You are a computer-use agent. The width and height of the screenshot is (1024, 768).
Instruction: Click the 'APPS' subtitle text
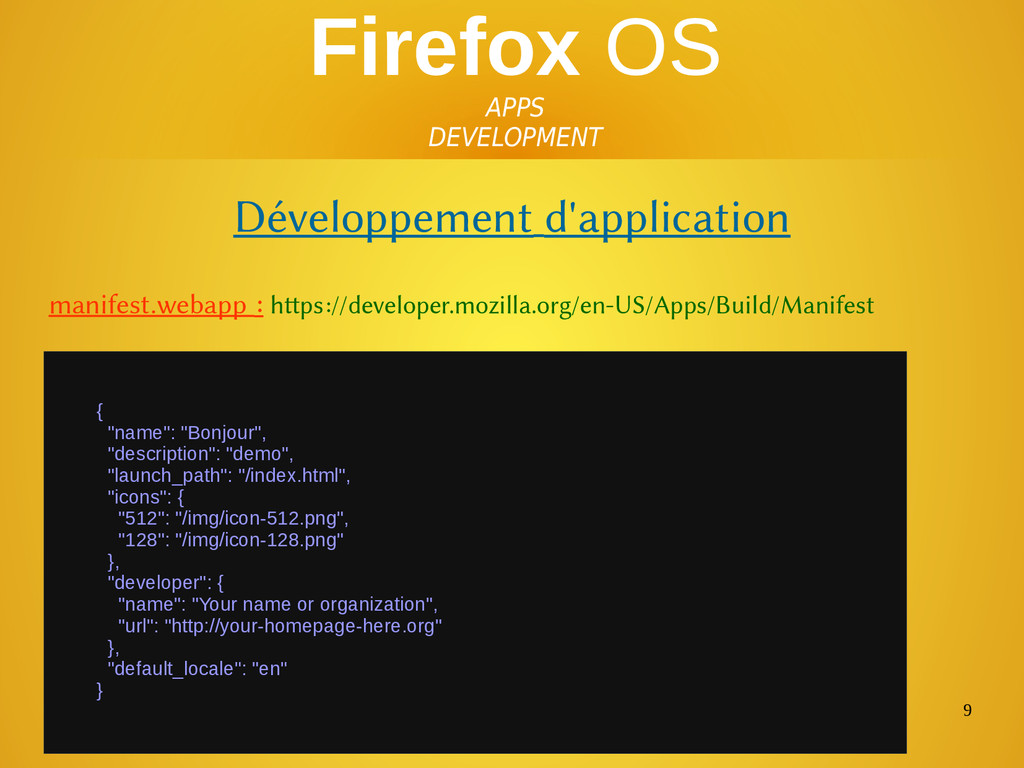pos(515,107)
